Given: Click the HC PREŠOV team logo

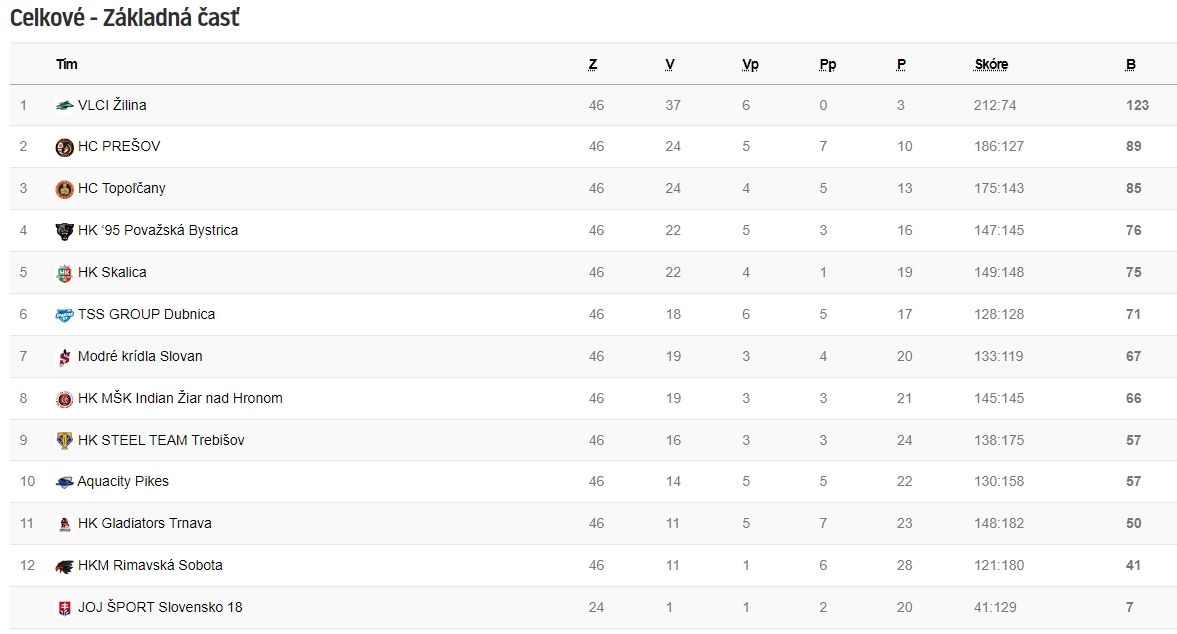Looking at the screenshot, I should coord(65,147).
